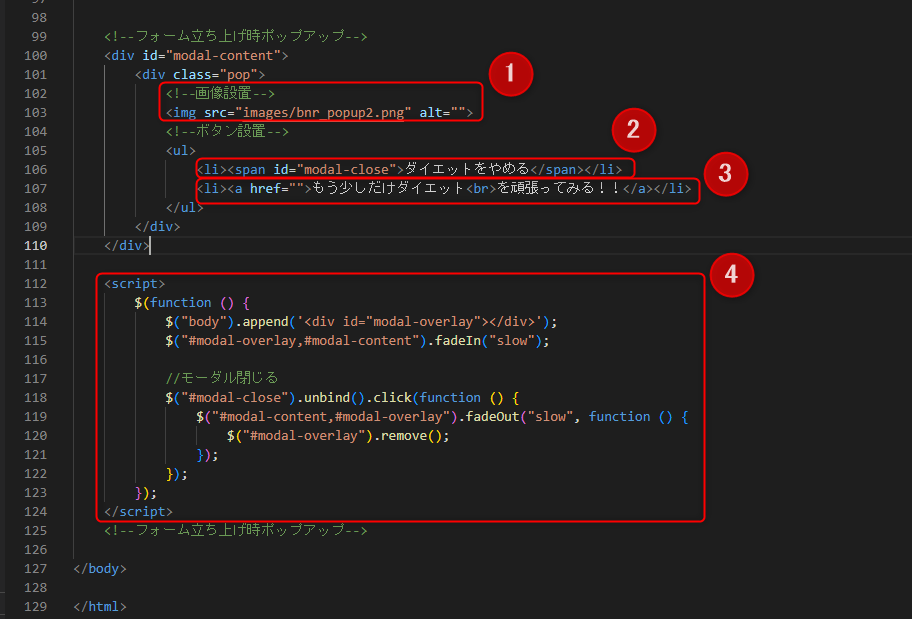Screen dimensions: 912x619
Task: Click the .unbind() call on line 118
Action: [330, 397]
